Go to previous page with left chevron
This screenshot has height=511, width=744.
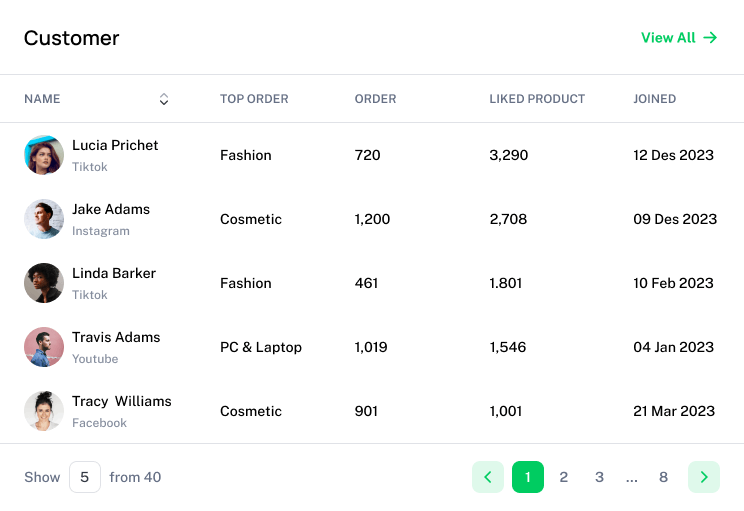(x=488, y=477)
